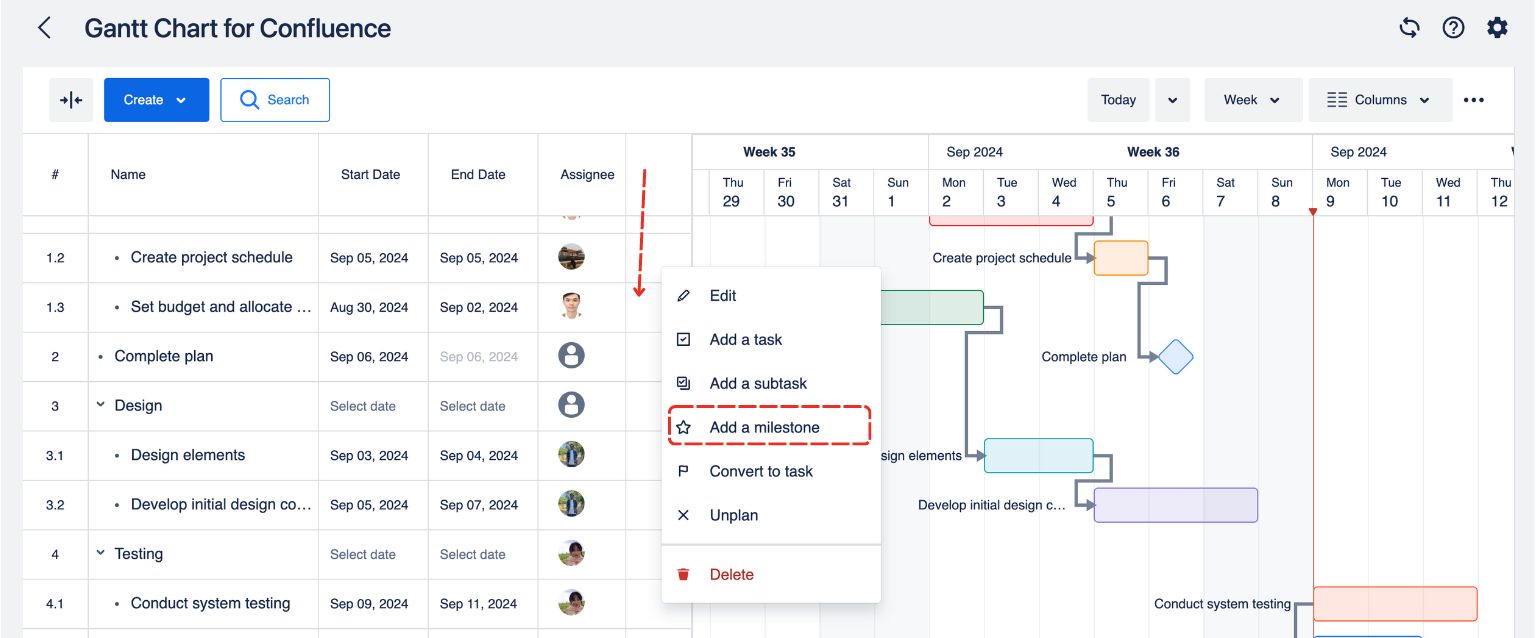Open the three-dot more options menu
The height and width of the screenshot is (638, 1536).
point(1473,100)
